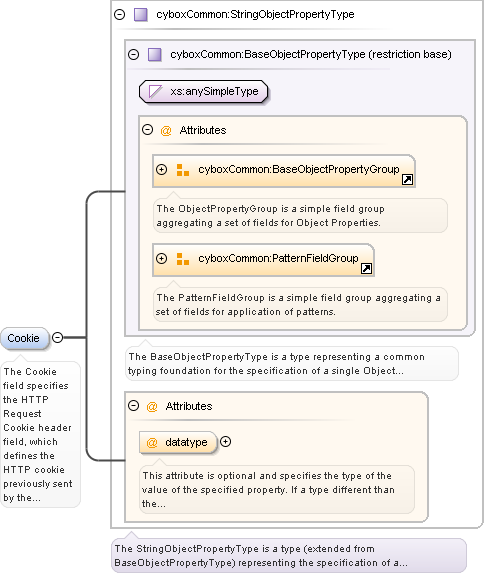Click the orange blocks icon of PatternFieldGroup

tap(183, 259)
